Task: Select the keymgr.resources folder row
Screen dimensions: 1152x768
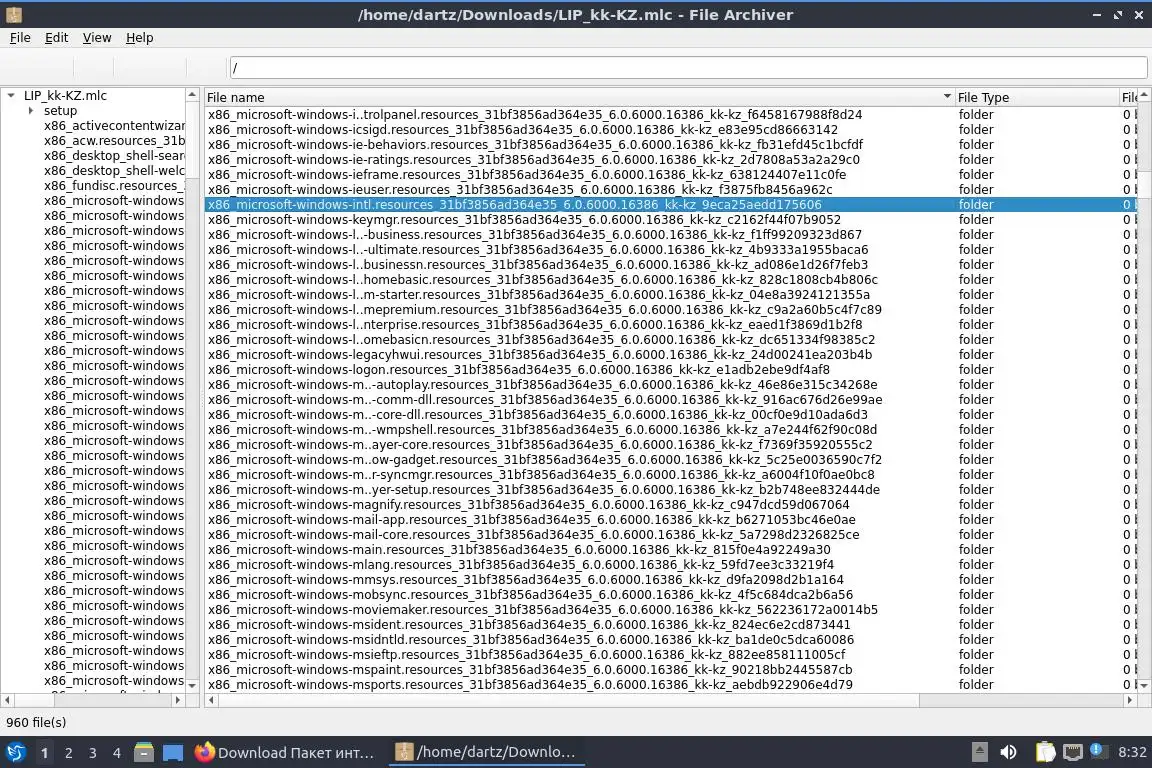Action: point(671,220)
